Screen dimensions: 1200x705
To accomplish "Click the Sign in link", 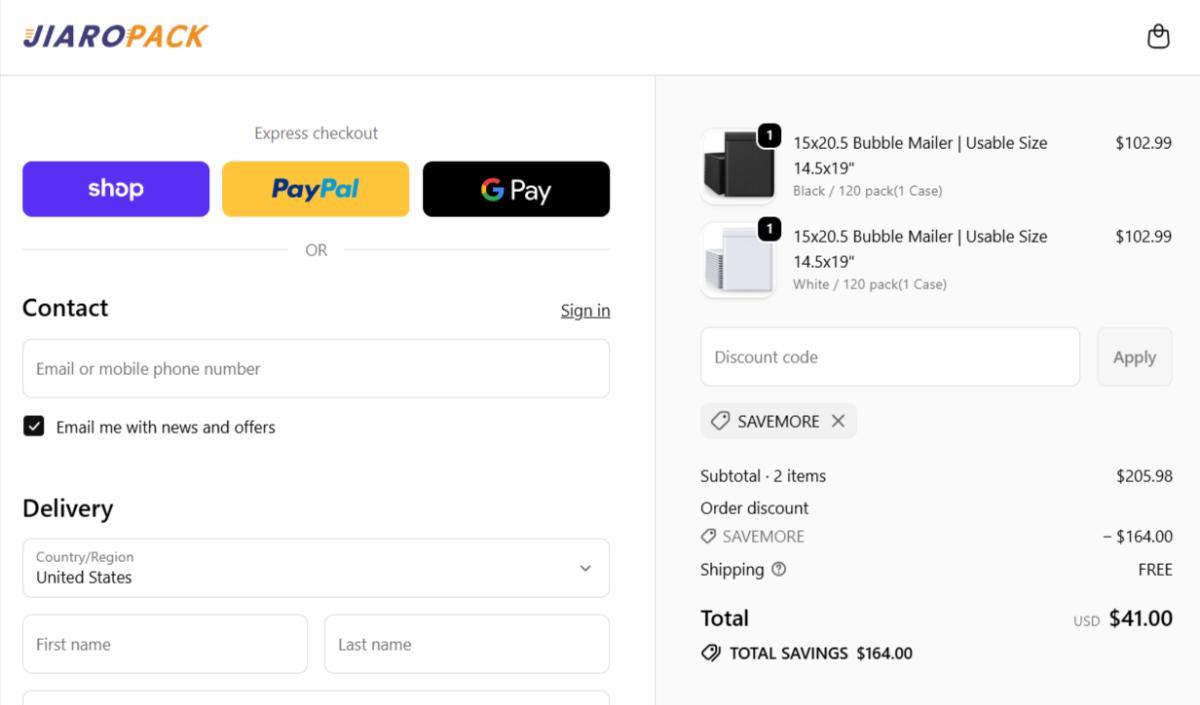I will coord(585,310).
